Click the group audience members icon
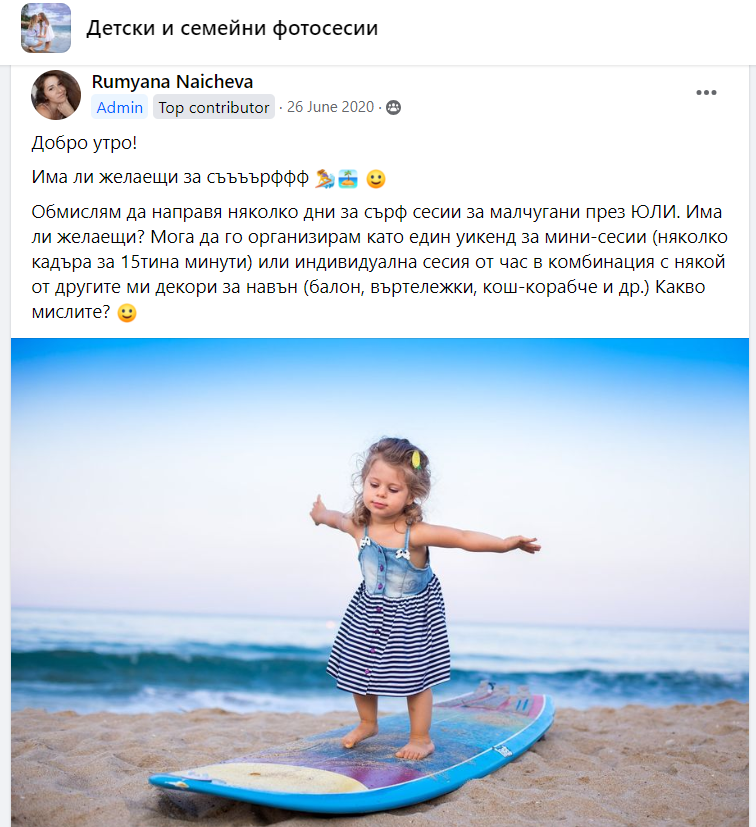The width and height of the screenshot is (756, 827). [x=394, y=108]
